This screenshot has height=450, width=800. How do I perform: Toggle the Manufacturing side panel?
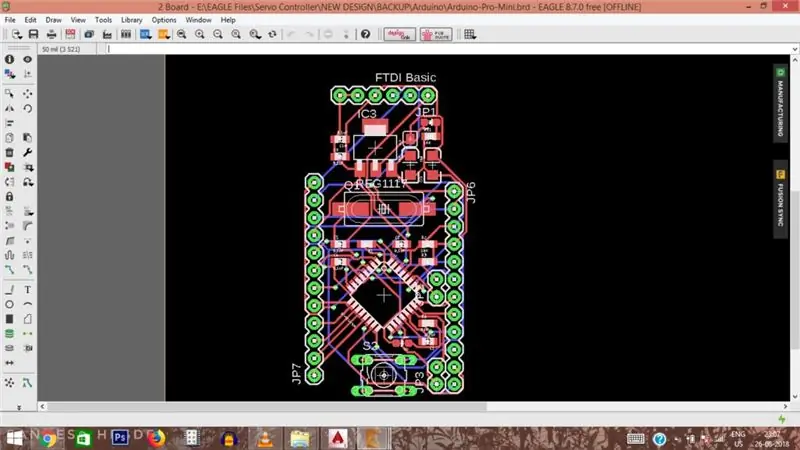click(780, 104)
